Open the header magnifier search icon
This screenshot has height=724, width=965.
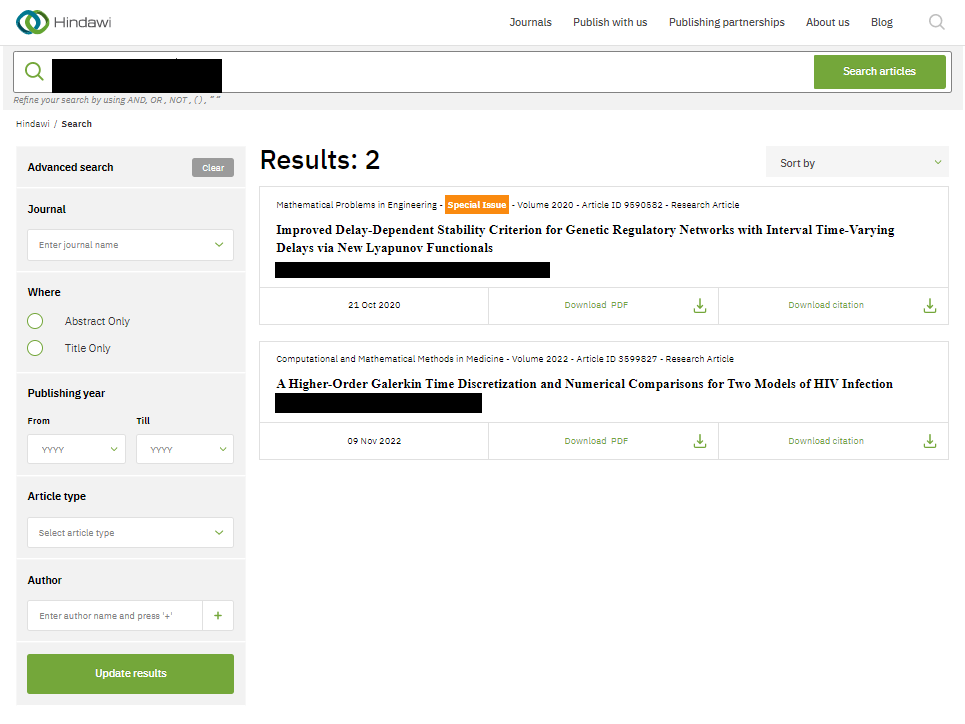point(936,22)
